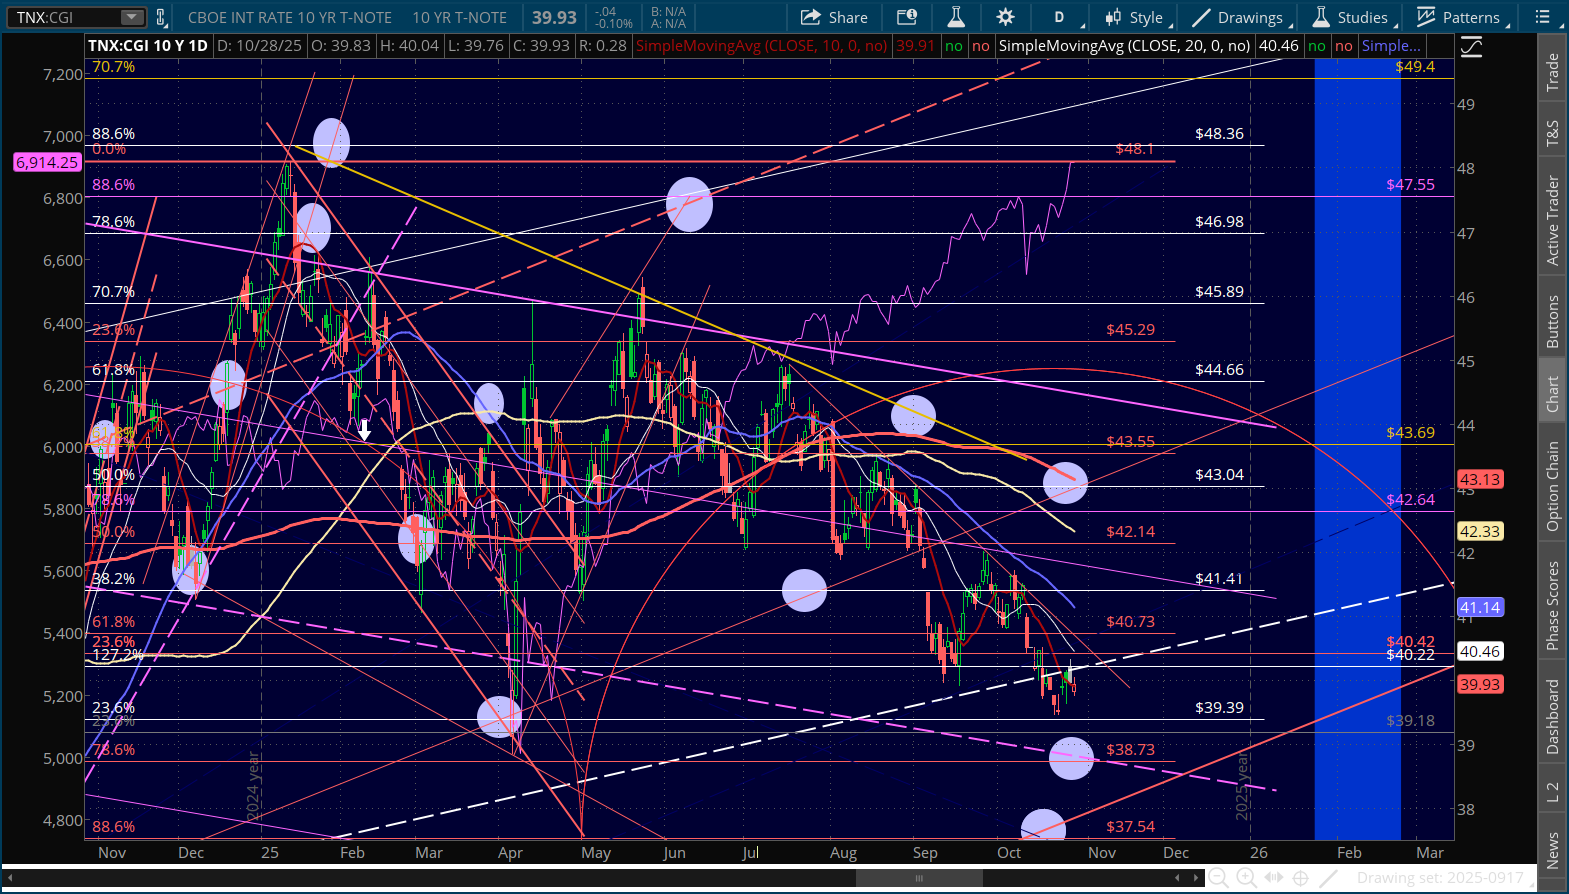Open the Drawings menu
Image resolution: width=1569 pixels, height=894 pixels.
[1238, 17]
